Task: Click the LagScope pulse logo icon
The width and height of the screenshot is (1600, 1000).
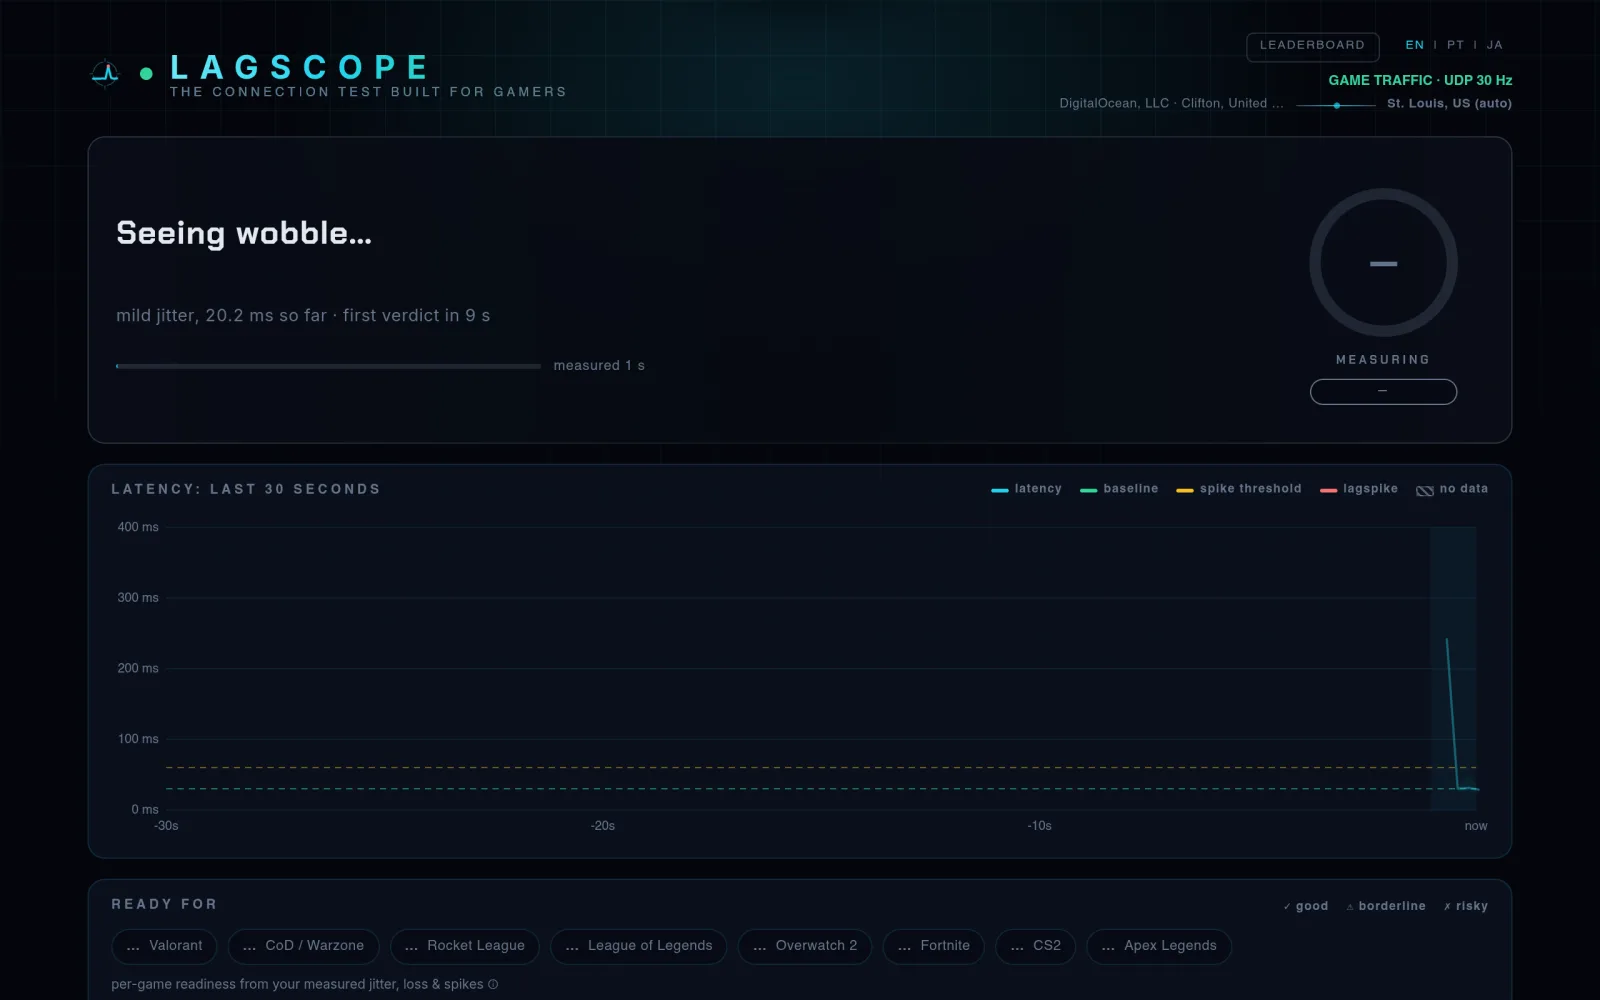Action: point(105,73)
